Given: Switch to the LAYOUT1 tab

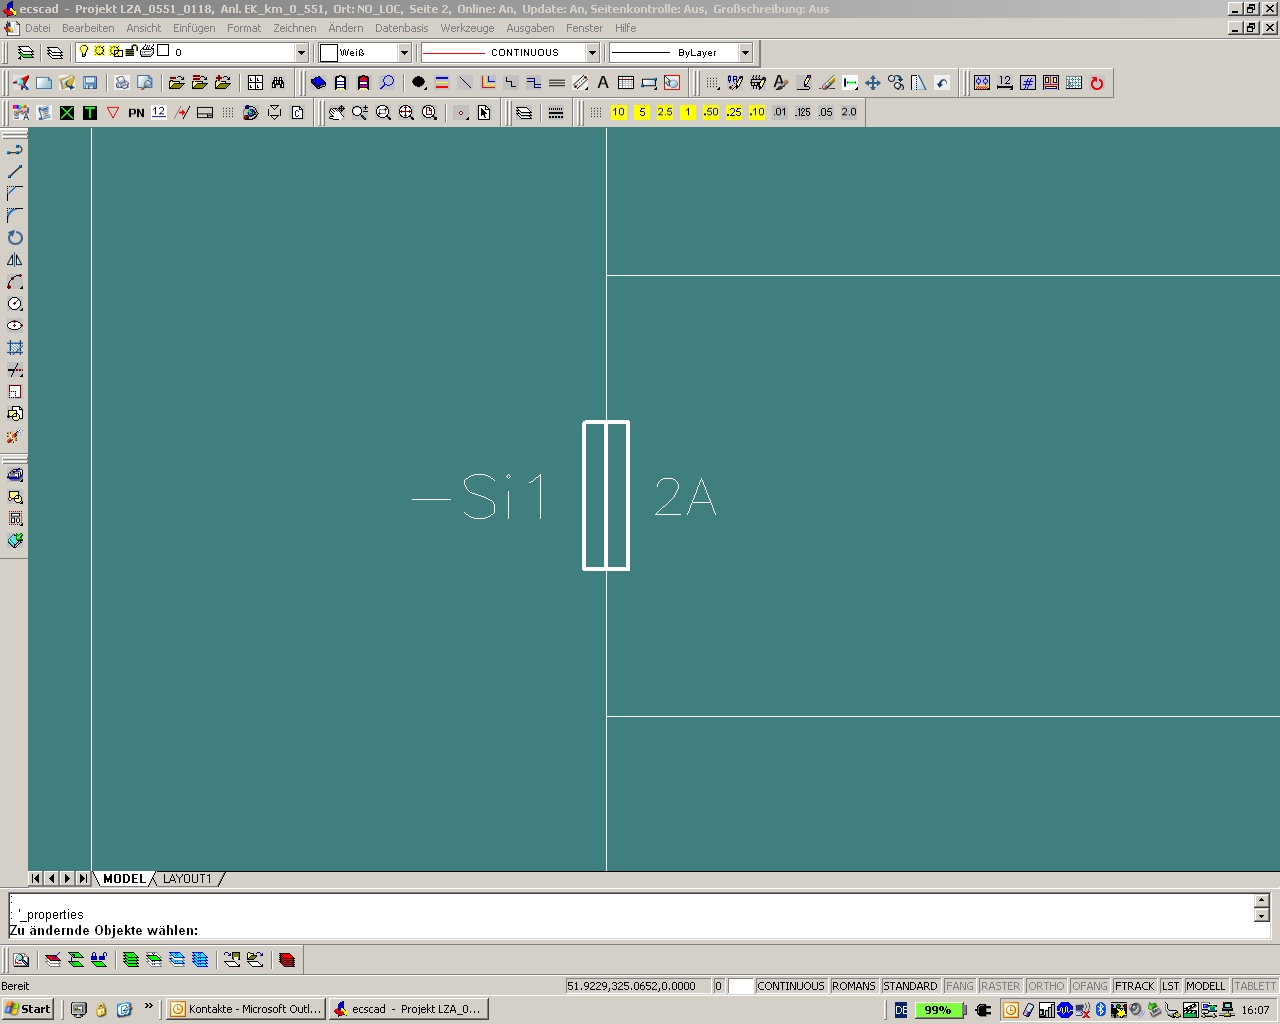Looking at the screenshot, I should (187, 879).
